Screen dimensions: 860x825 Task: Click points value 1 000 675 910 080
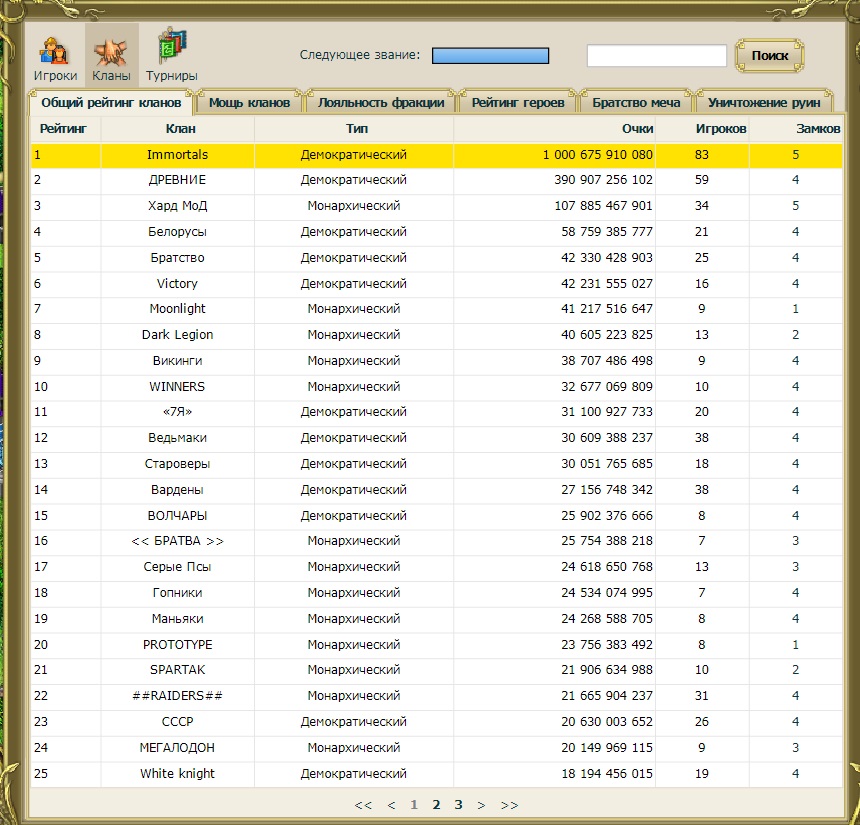coord(598,155)
